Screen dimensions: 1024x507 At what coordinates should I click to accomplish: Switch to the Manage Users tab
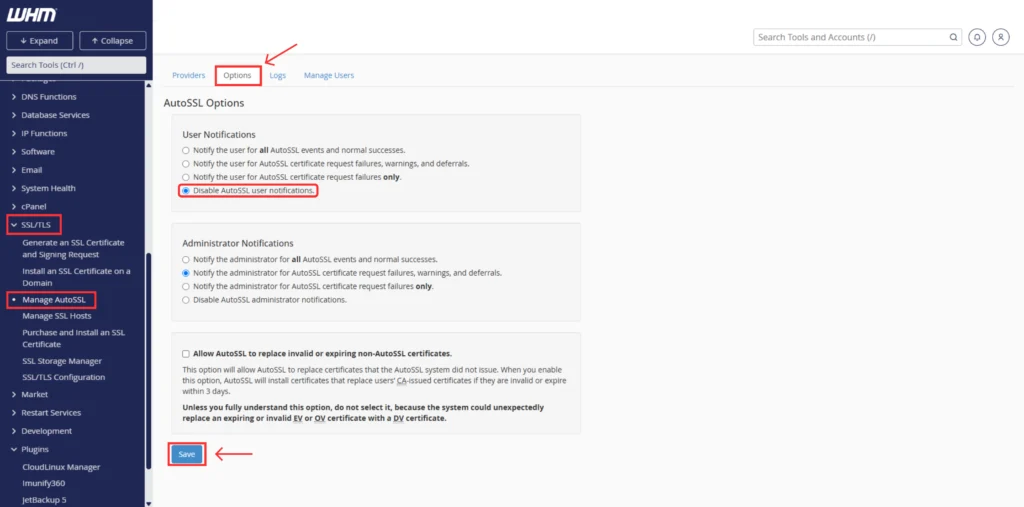click(328, 75)
